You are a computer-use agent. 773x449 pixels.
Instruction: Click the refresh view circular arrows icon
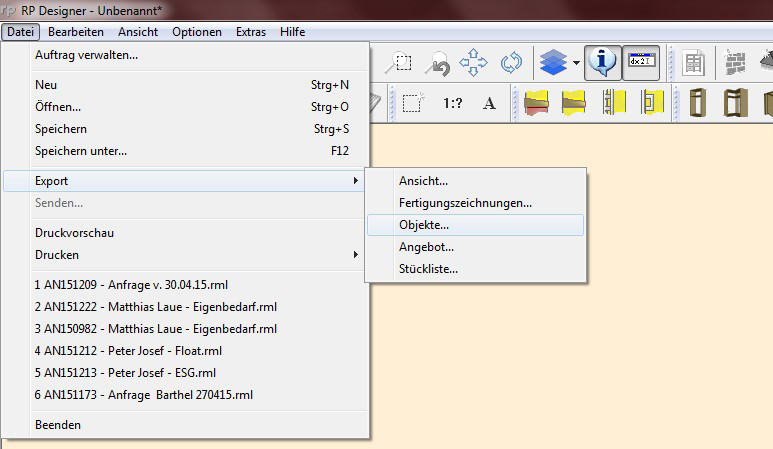511,63
